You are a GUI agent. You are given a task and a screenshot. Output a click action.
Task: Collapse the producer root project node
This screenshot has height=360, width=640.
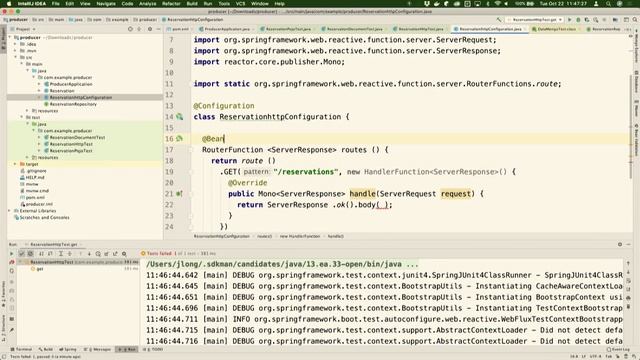tap(10, 37)
